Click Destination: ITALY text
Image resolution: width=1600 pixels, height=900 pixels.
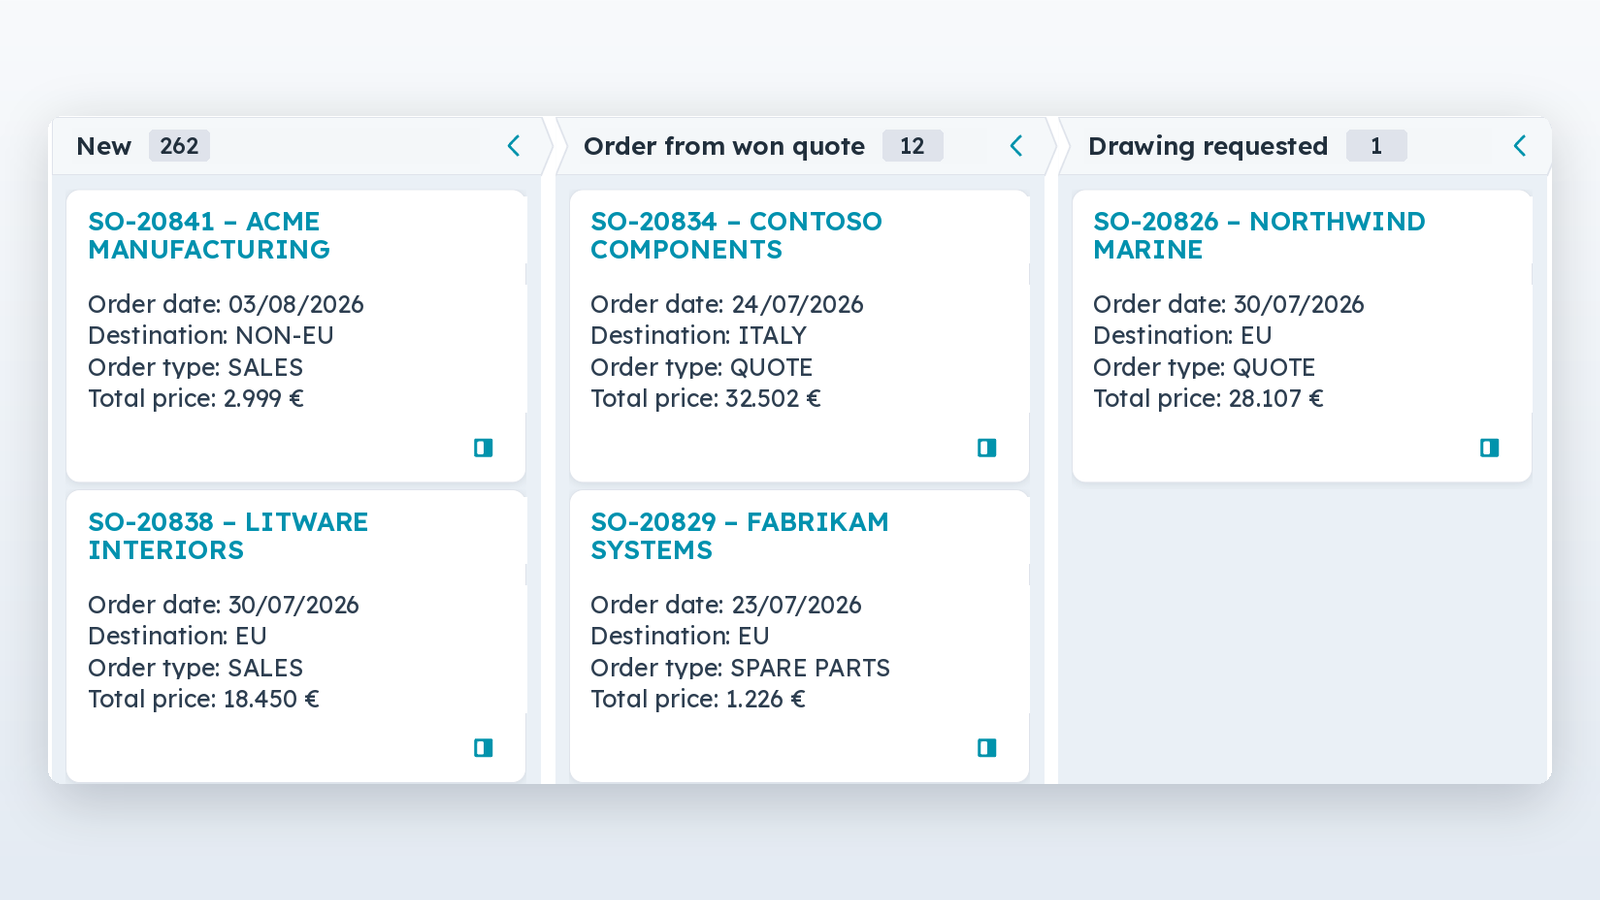click(698, 335)
